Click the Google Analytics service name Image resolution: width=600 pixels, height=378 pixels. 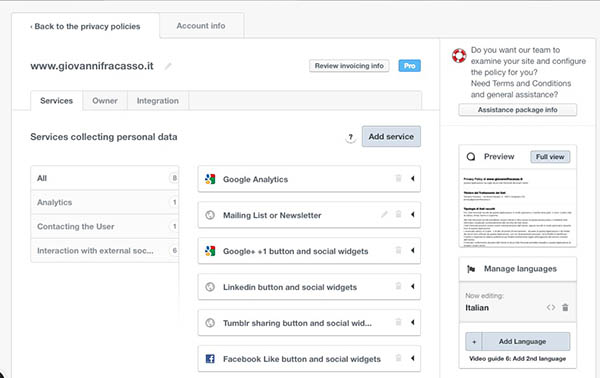(x=255, y=179)
